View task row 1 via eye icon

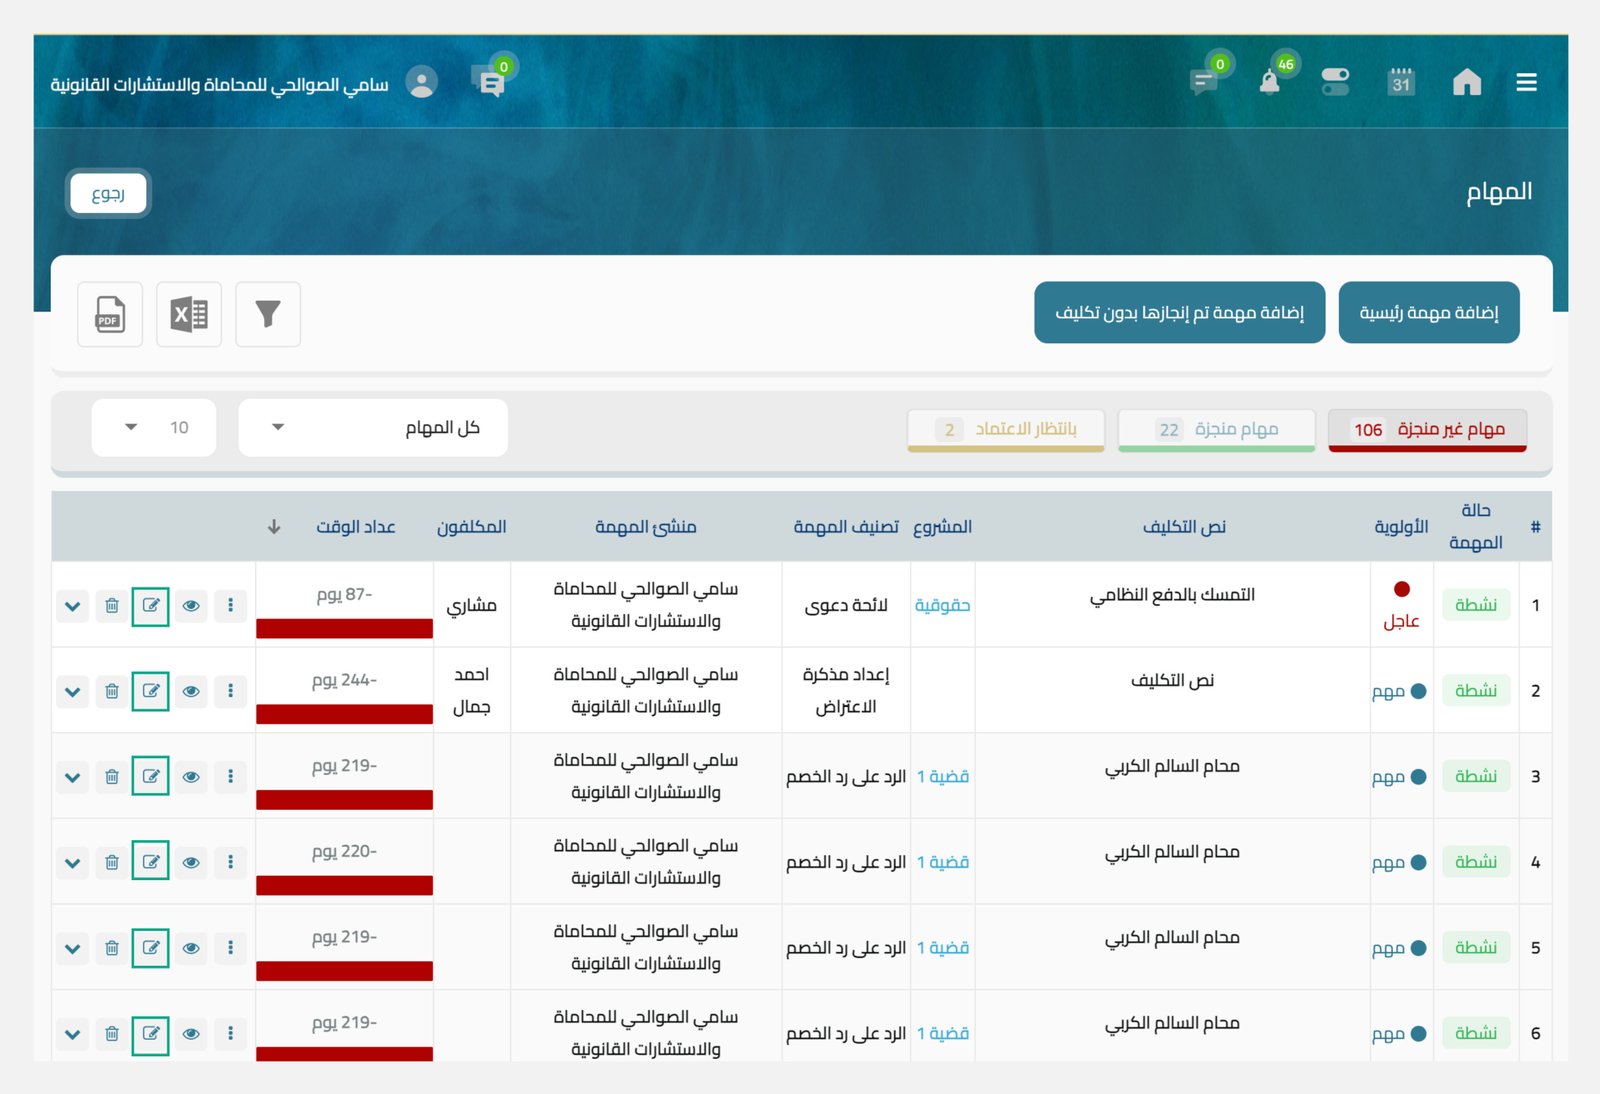[191, 606]
